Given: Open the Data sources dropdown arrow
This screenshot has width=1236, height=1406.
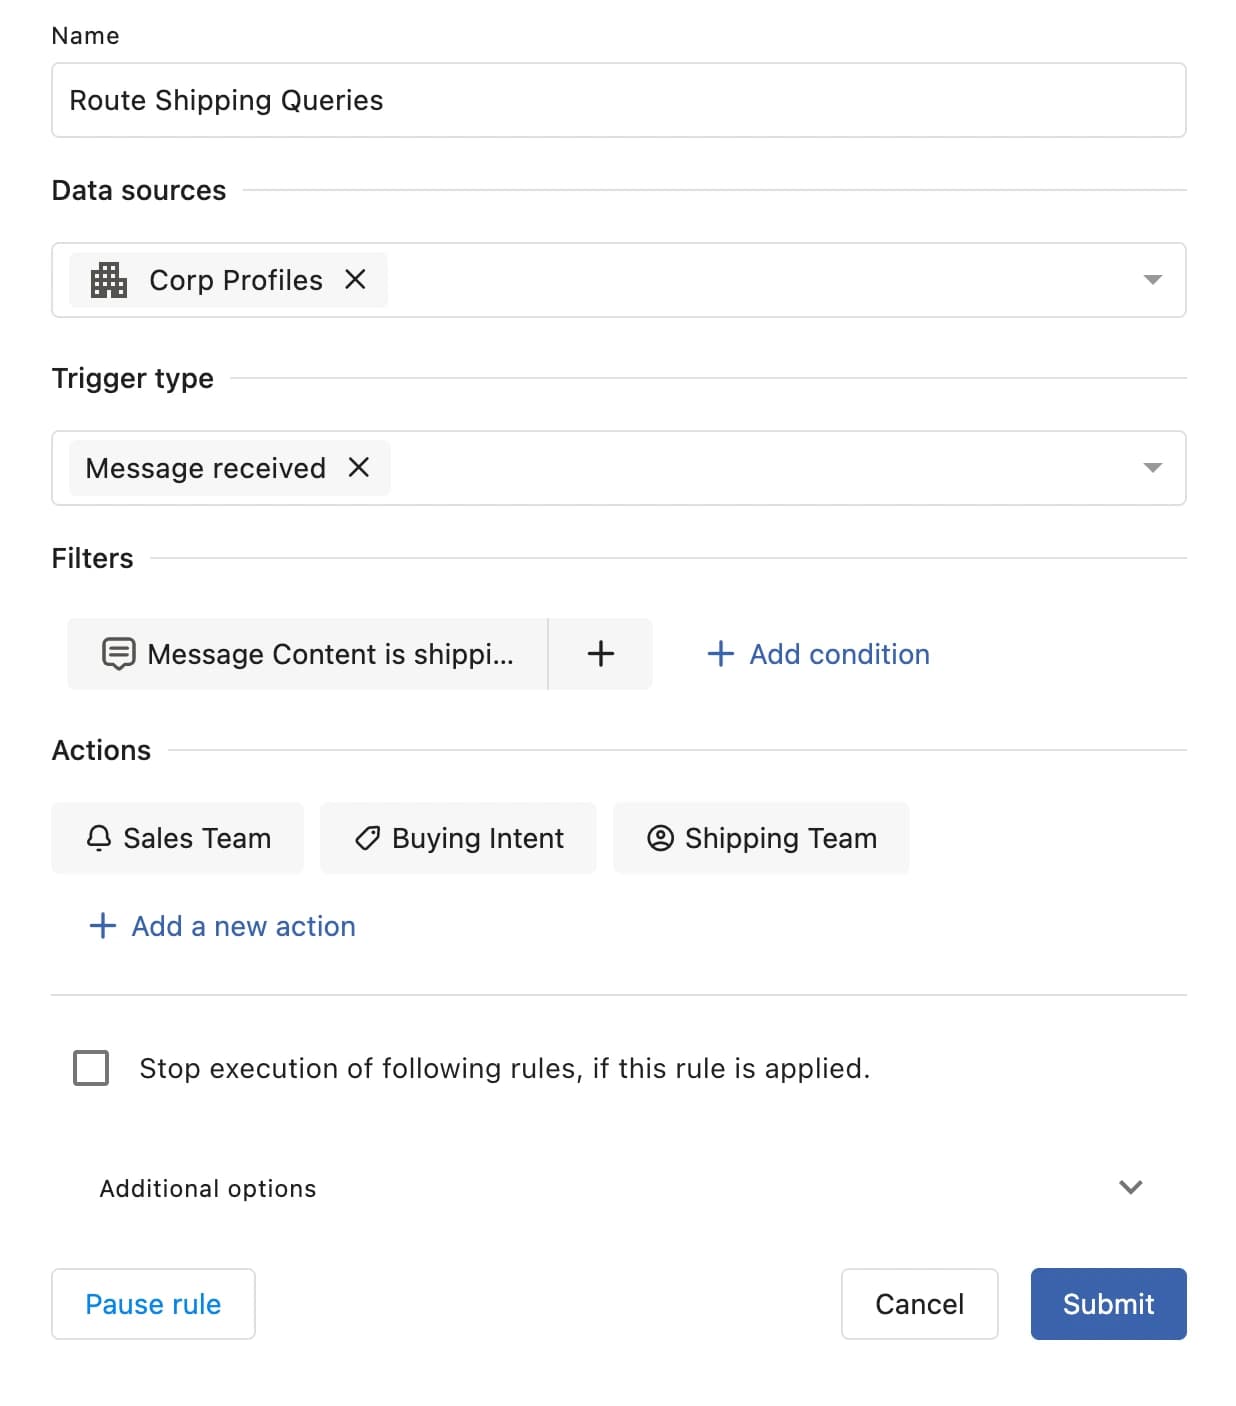Looking at the screenshot, I should pyautogui.click(x=1152, y=280).
